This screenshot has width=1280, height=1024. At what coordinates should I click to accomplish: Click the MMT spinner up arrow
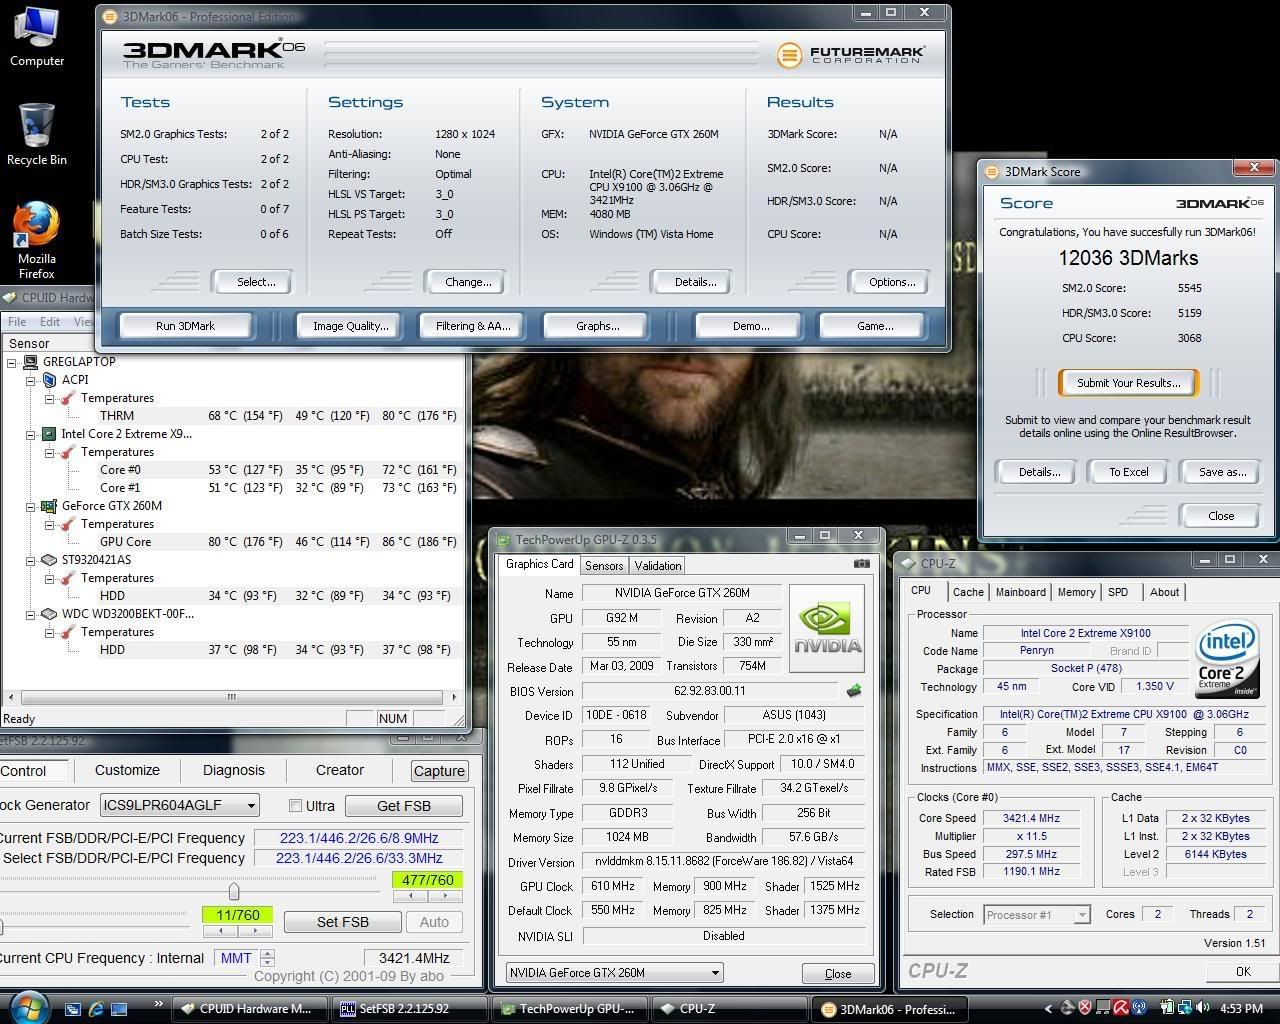268,953
